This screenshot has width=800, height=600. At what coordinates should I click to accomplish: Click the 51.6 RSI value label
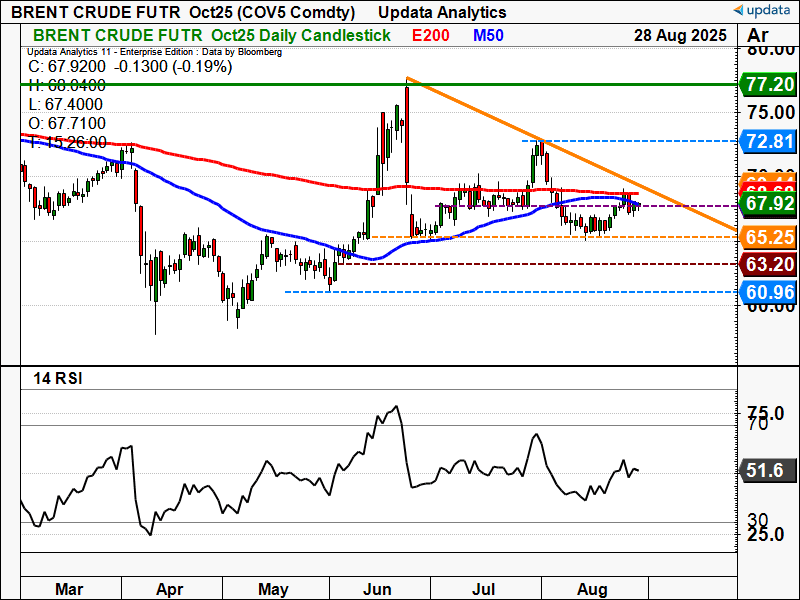click(x=767, y=470)
